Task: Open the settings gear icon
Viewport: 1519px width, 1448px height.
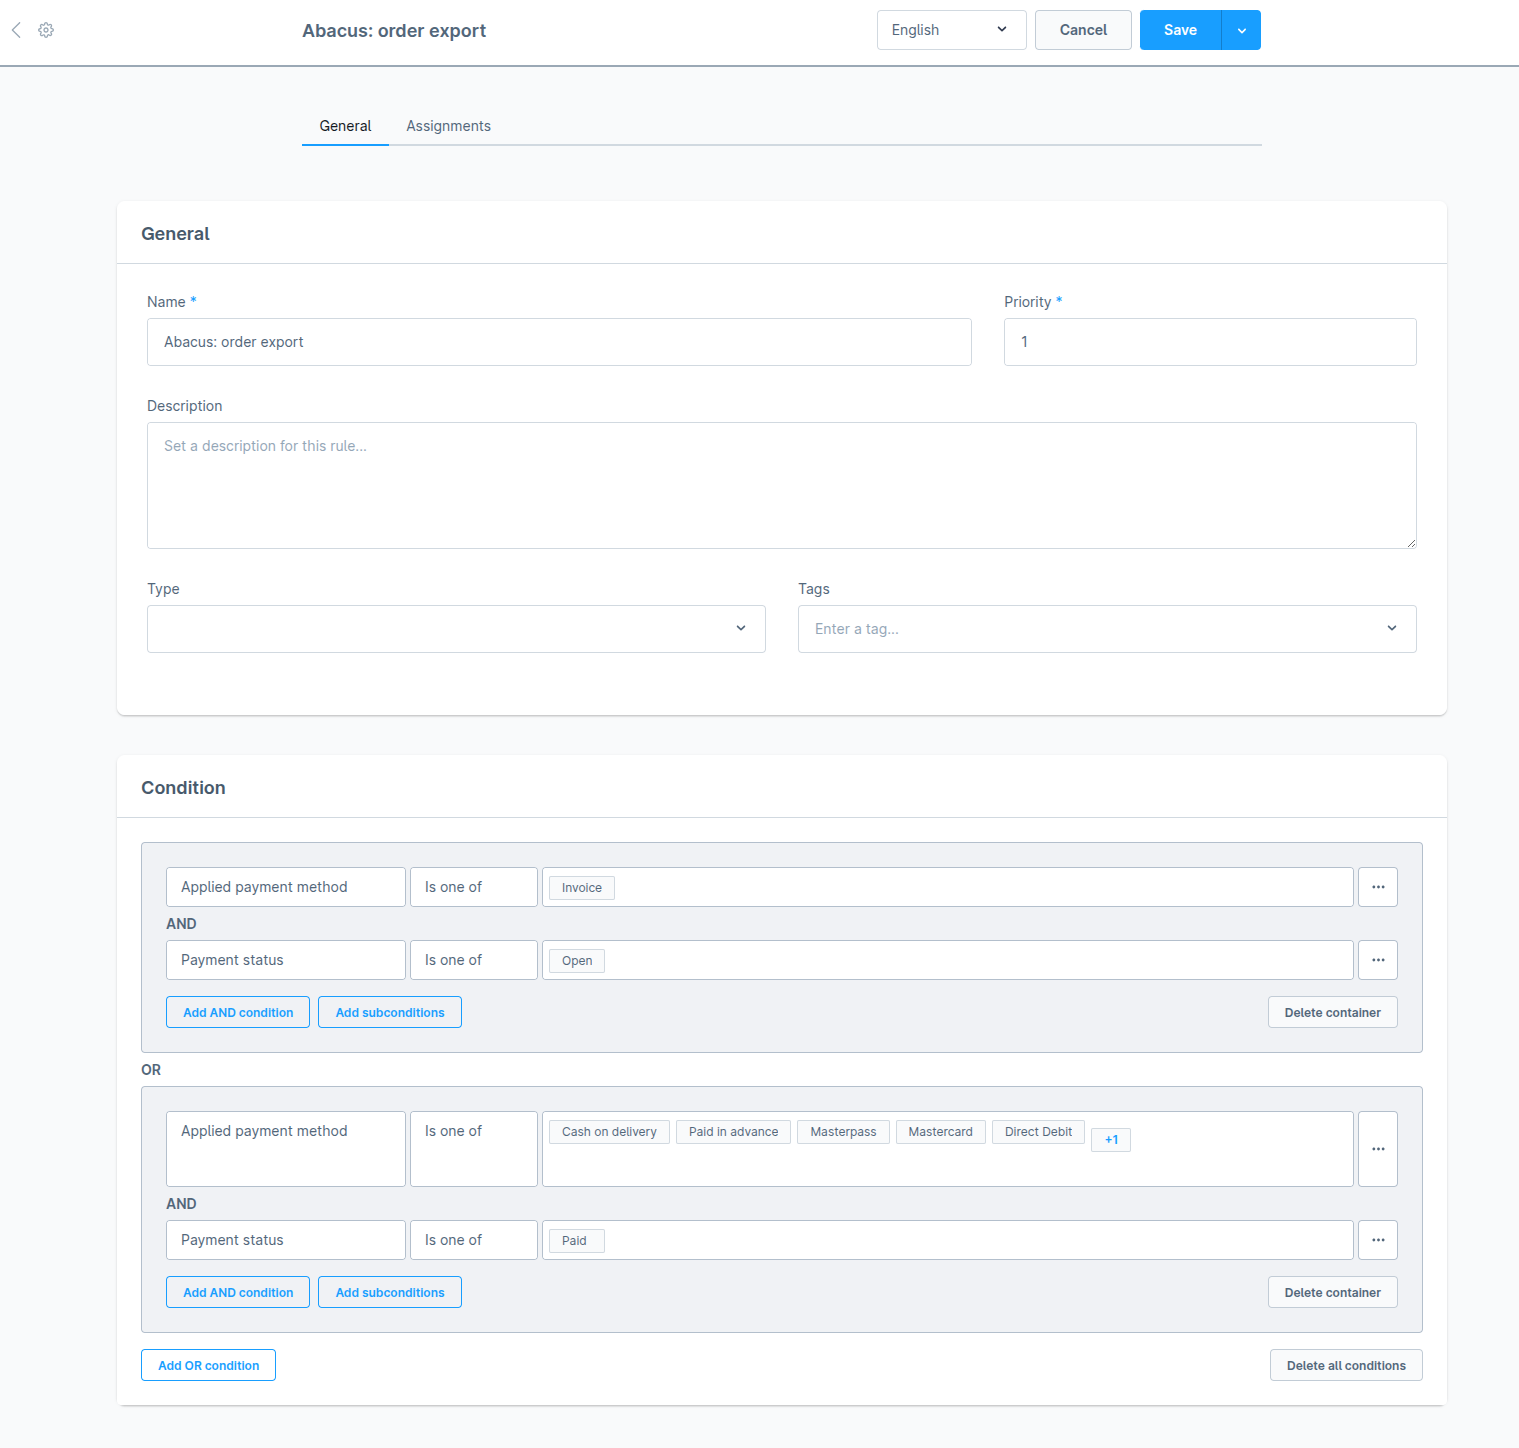Action: pyautogui.click(x=45, y=30)
